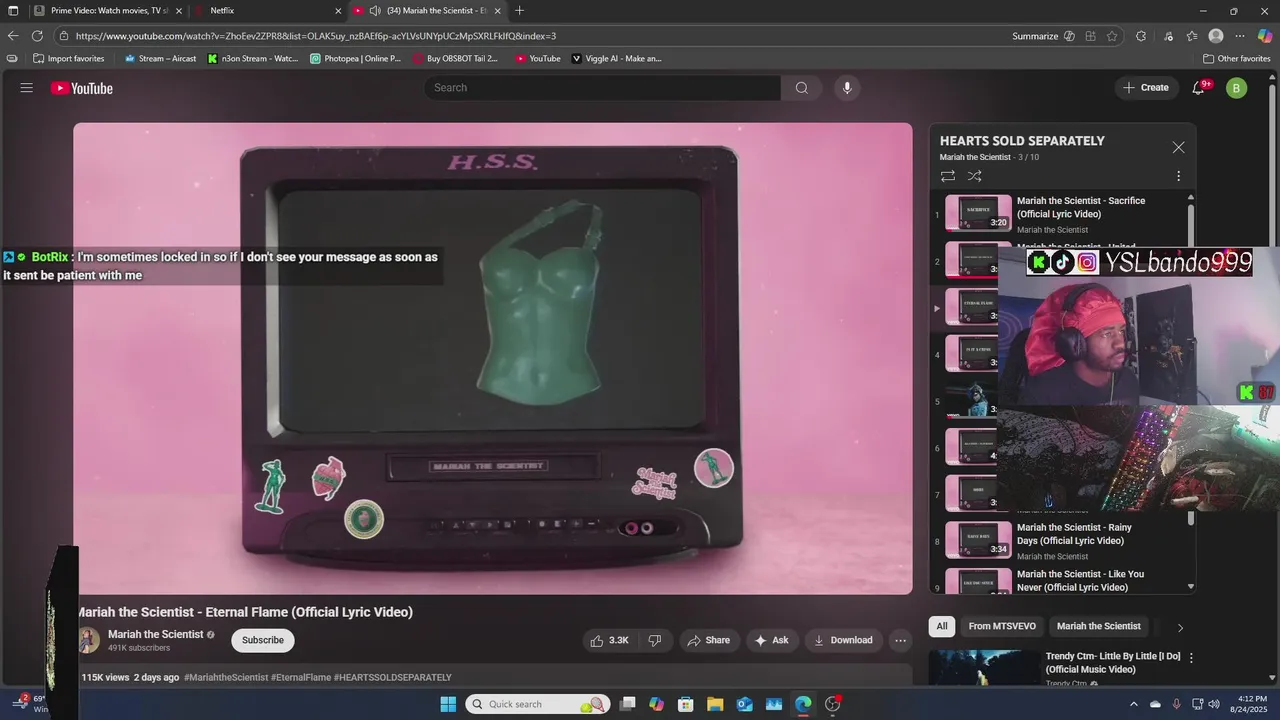Like the Eternal Flame video
The image size is (1280, 720).
point(609,640)
